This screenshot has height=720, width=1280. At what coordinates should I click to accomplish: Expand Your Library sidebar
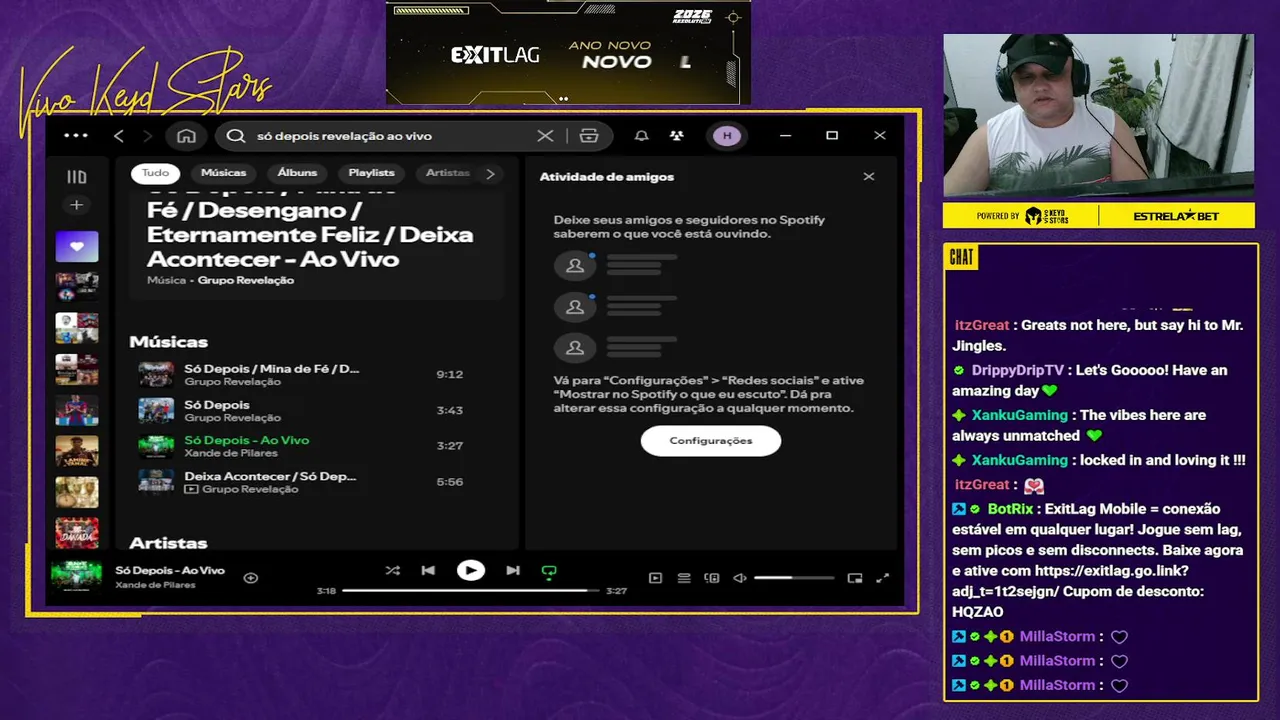point(77,177)
